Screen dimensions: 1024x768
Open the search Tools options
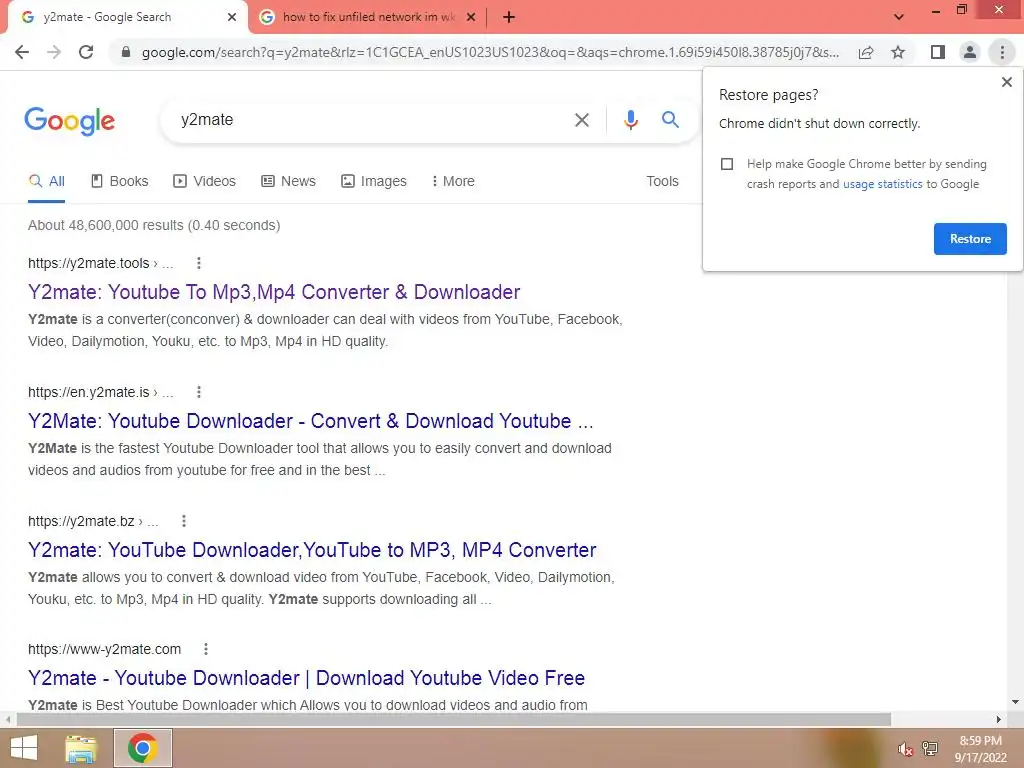point(662,182)
